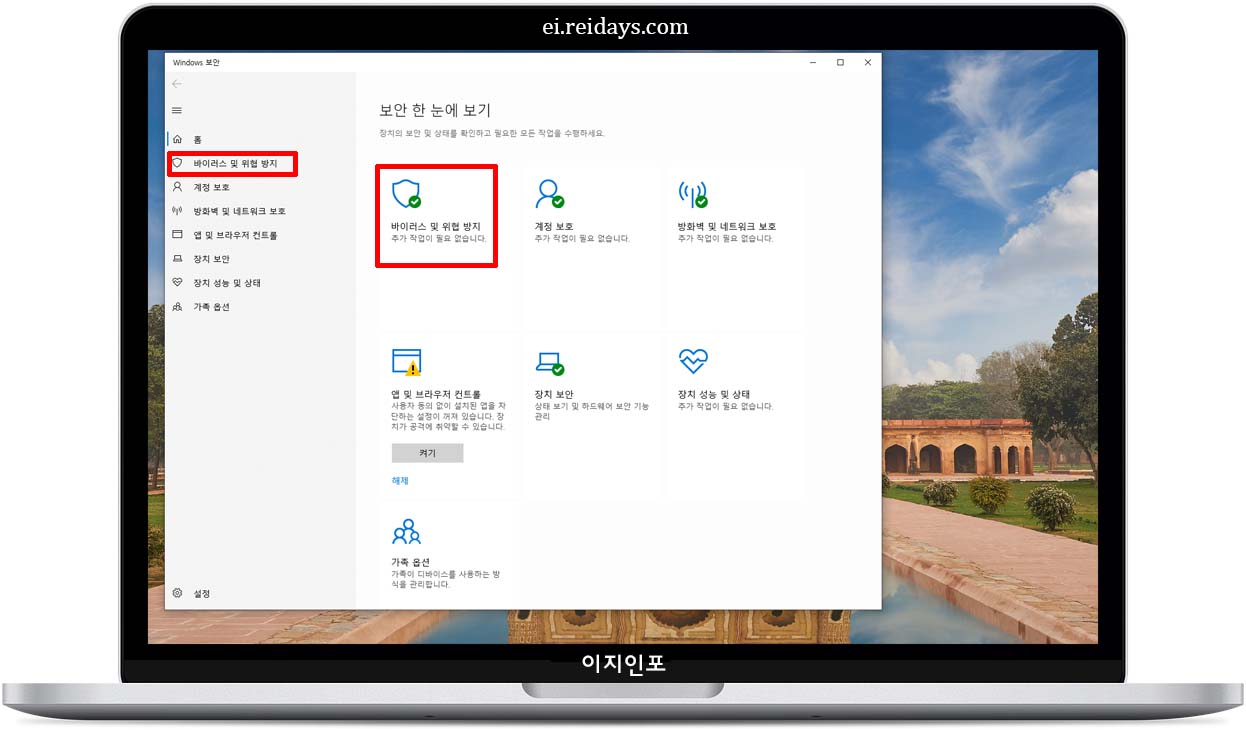Click the 해제 dismiss link
The width and height of the screenshot is (1246, 730).
tap(398, 481)
